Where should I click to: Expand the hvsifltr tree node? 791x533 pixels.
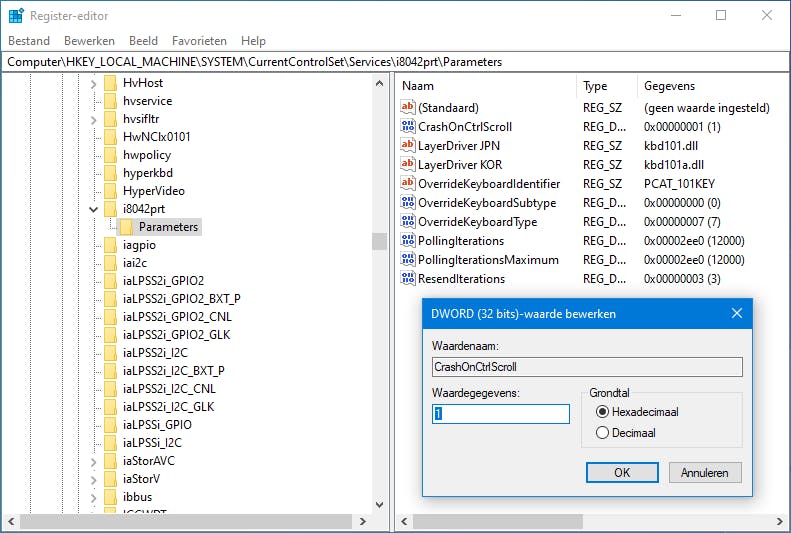tap(94, 120)
